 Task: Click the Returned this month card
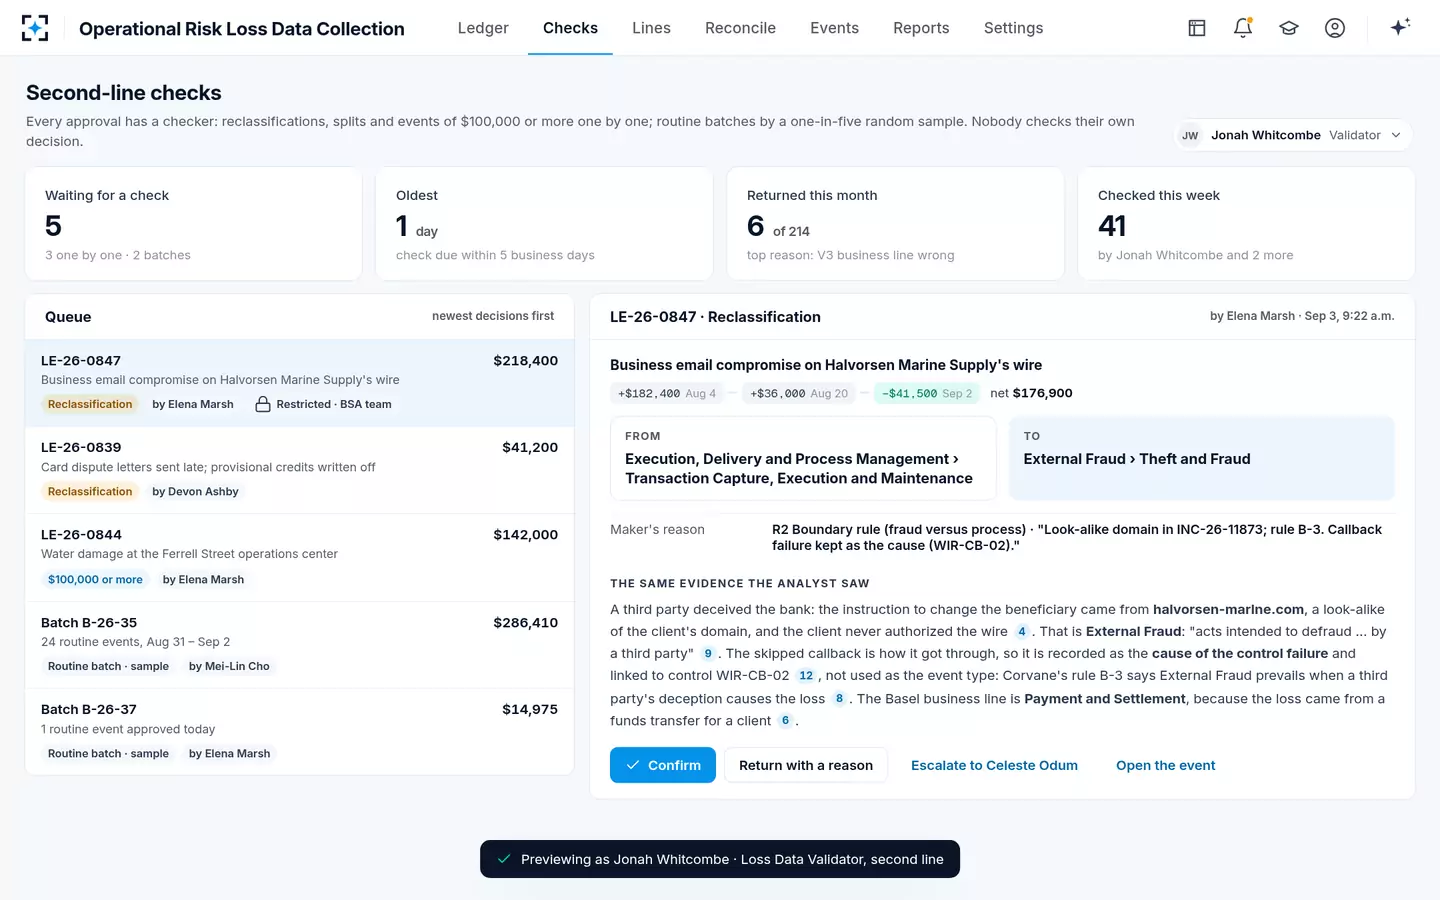[x=895, y=224]
